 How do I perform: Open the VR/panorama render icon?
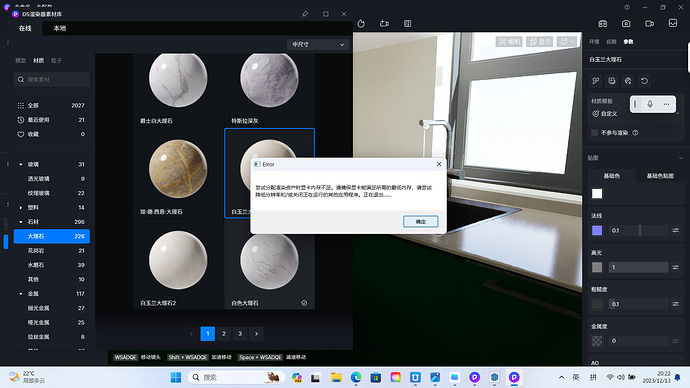pos(603,23)
